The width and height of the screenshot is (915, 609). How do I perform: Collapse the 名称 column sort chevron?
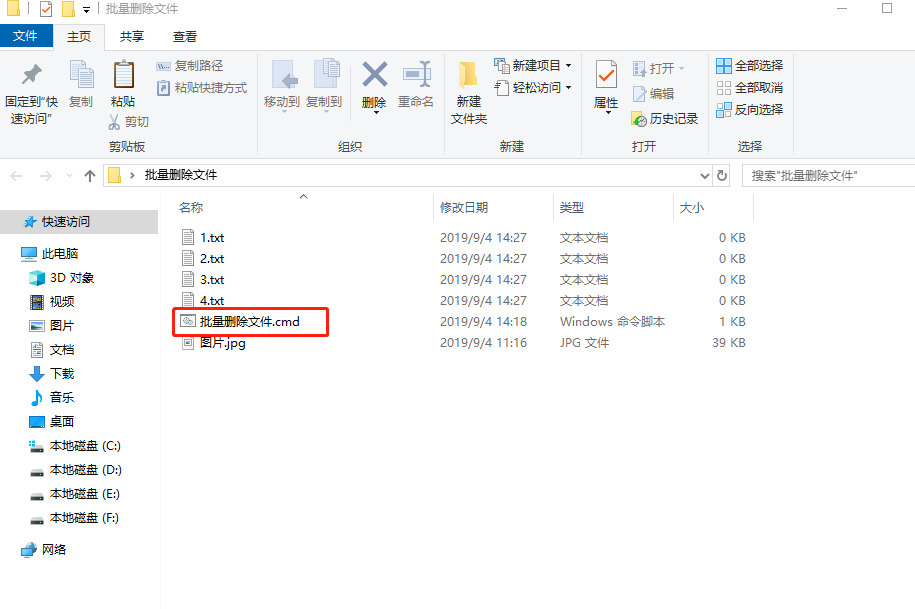pyautogui.click(x=303, y=198)
